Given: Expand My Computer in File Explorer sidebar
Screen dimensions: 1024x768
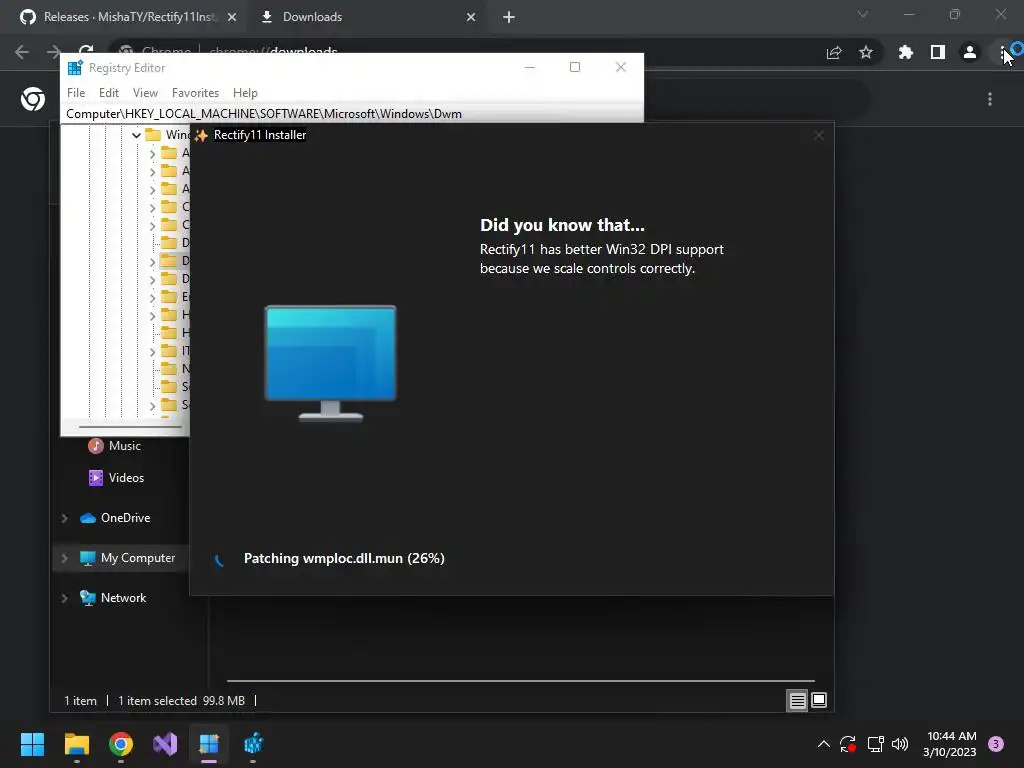Looking at the screenshot, I should click(65, 558).
